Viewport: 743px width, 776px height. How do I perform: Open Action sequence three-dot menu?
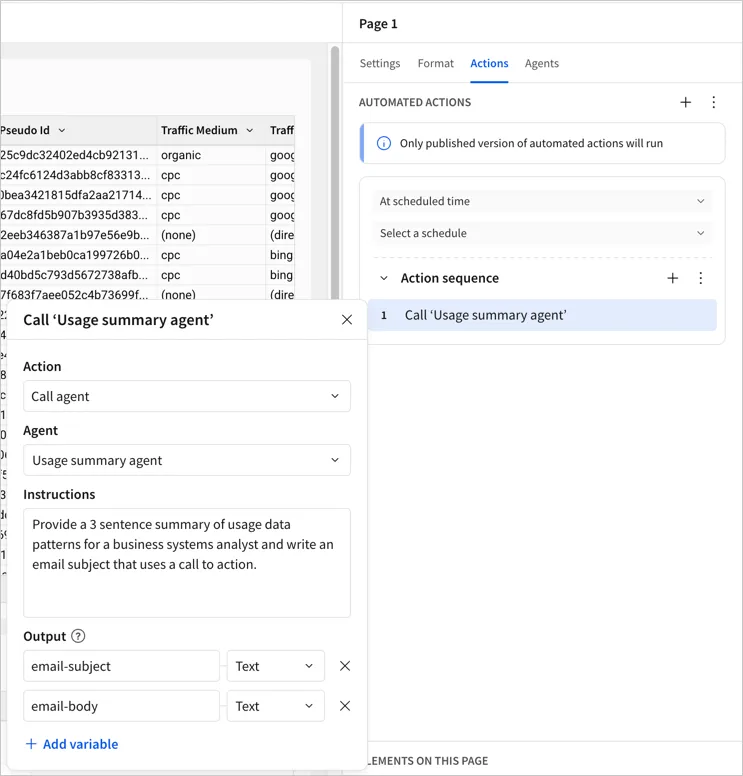coord(700,278)
